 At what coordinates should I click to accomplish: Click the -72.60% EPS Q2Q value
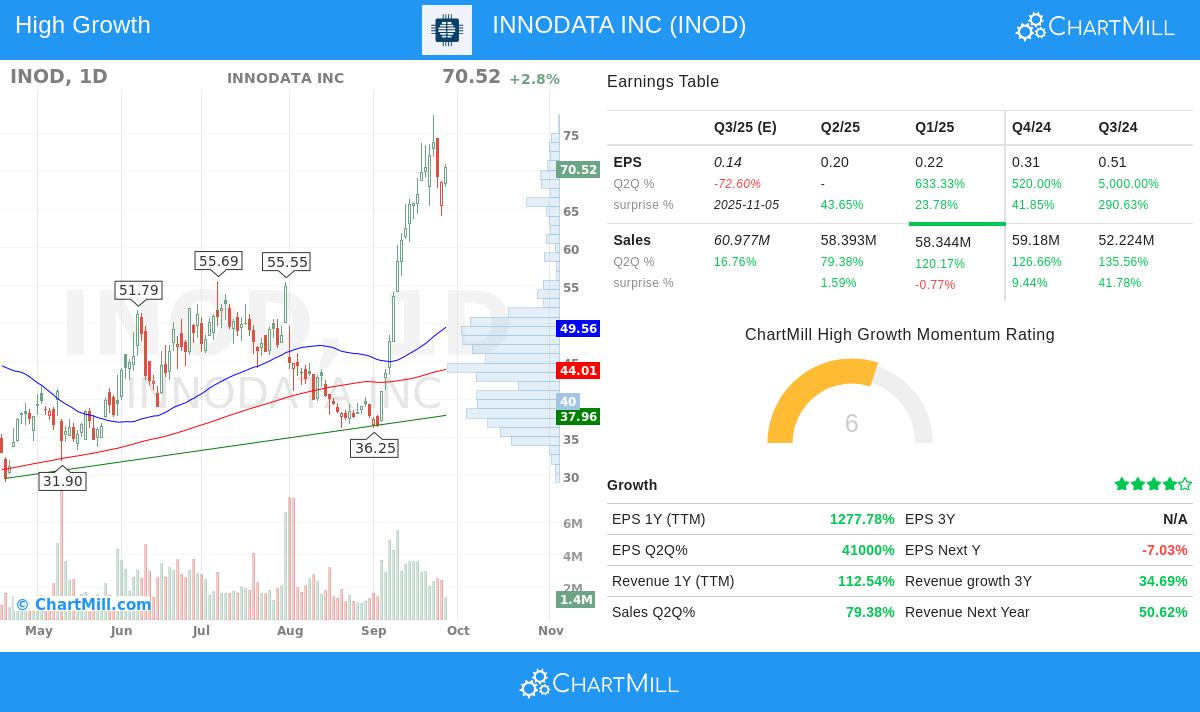coord(737,184)
